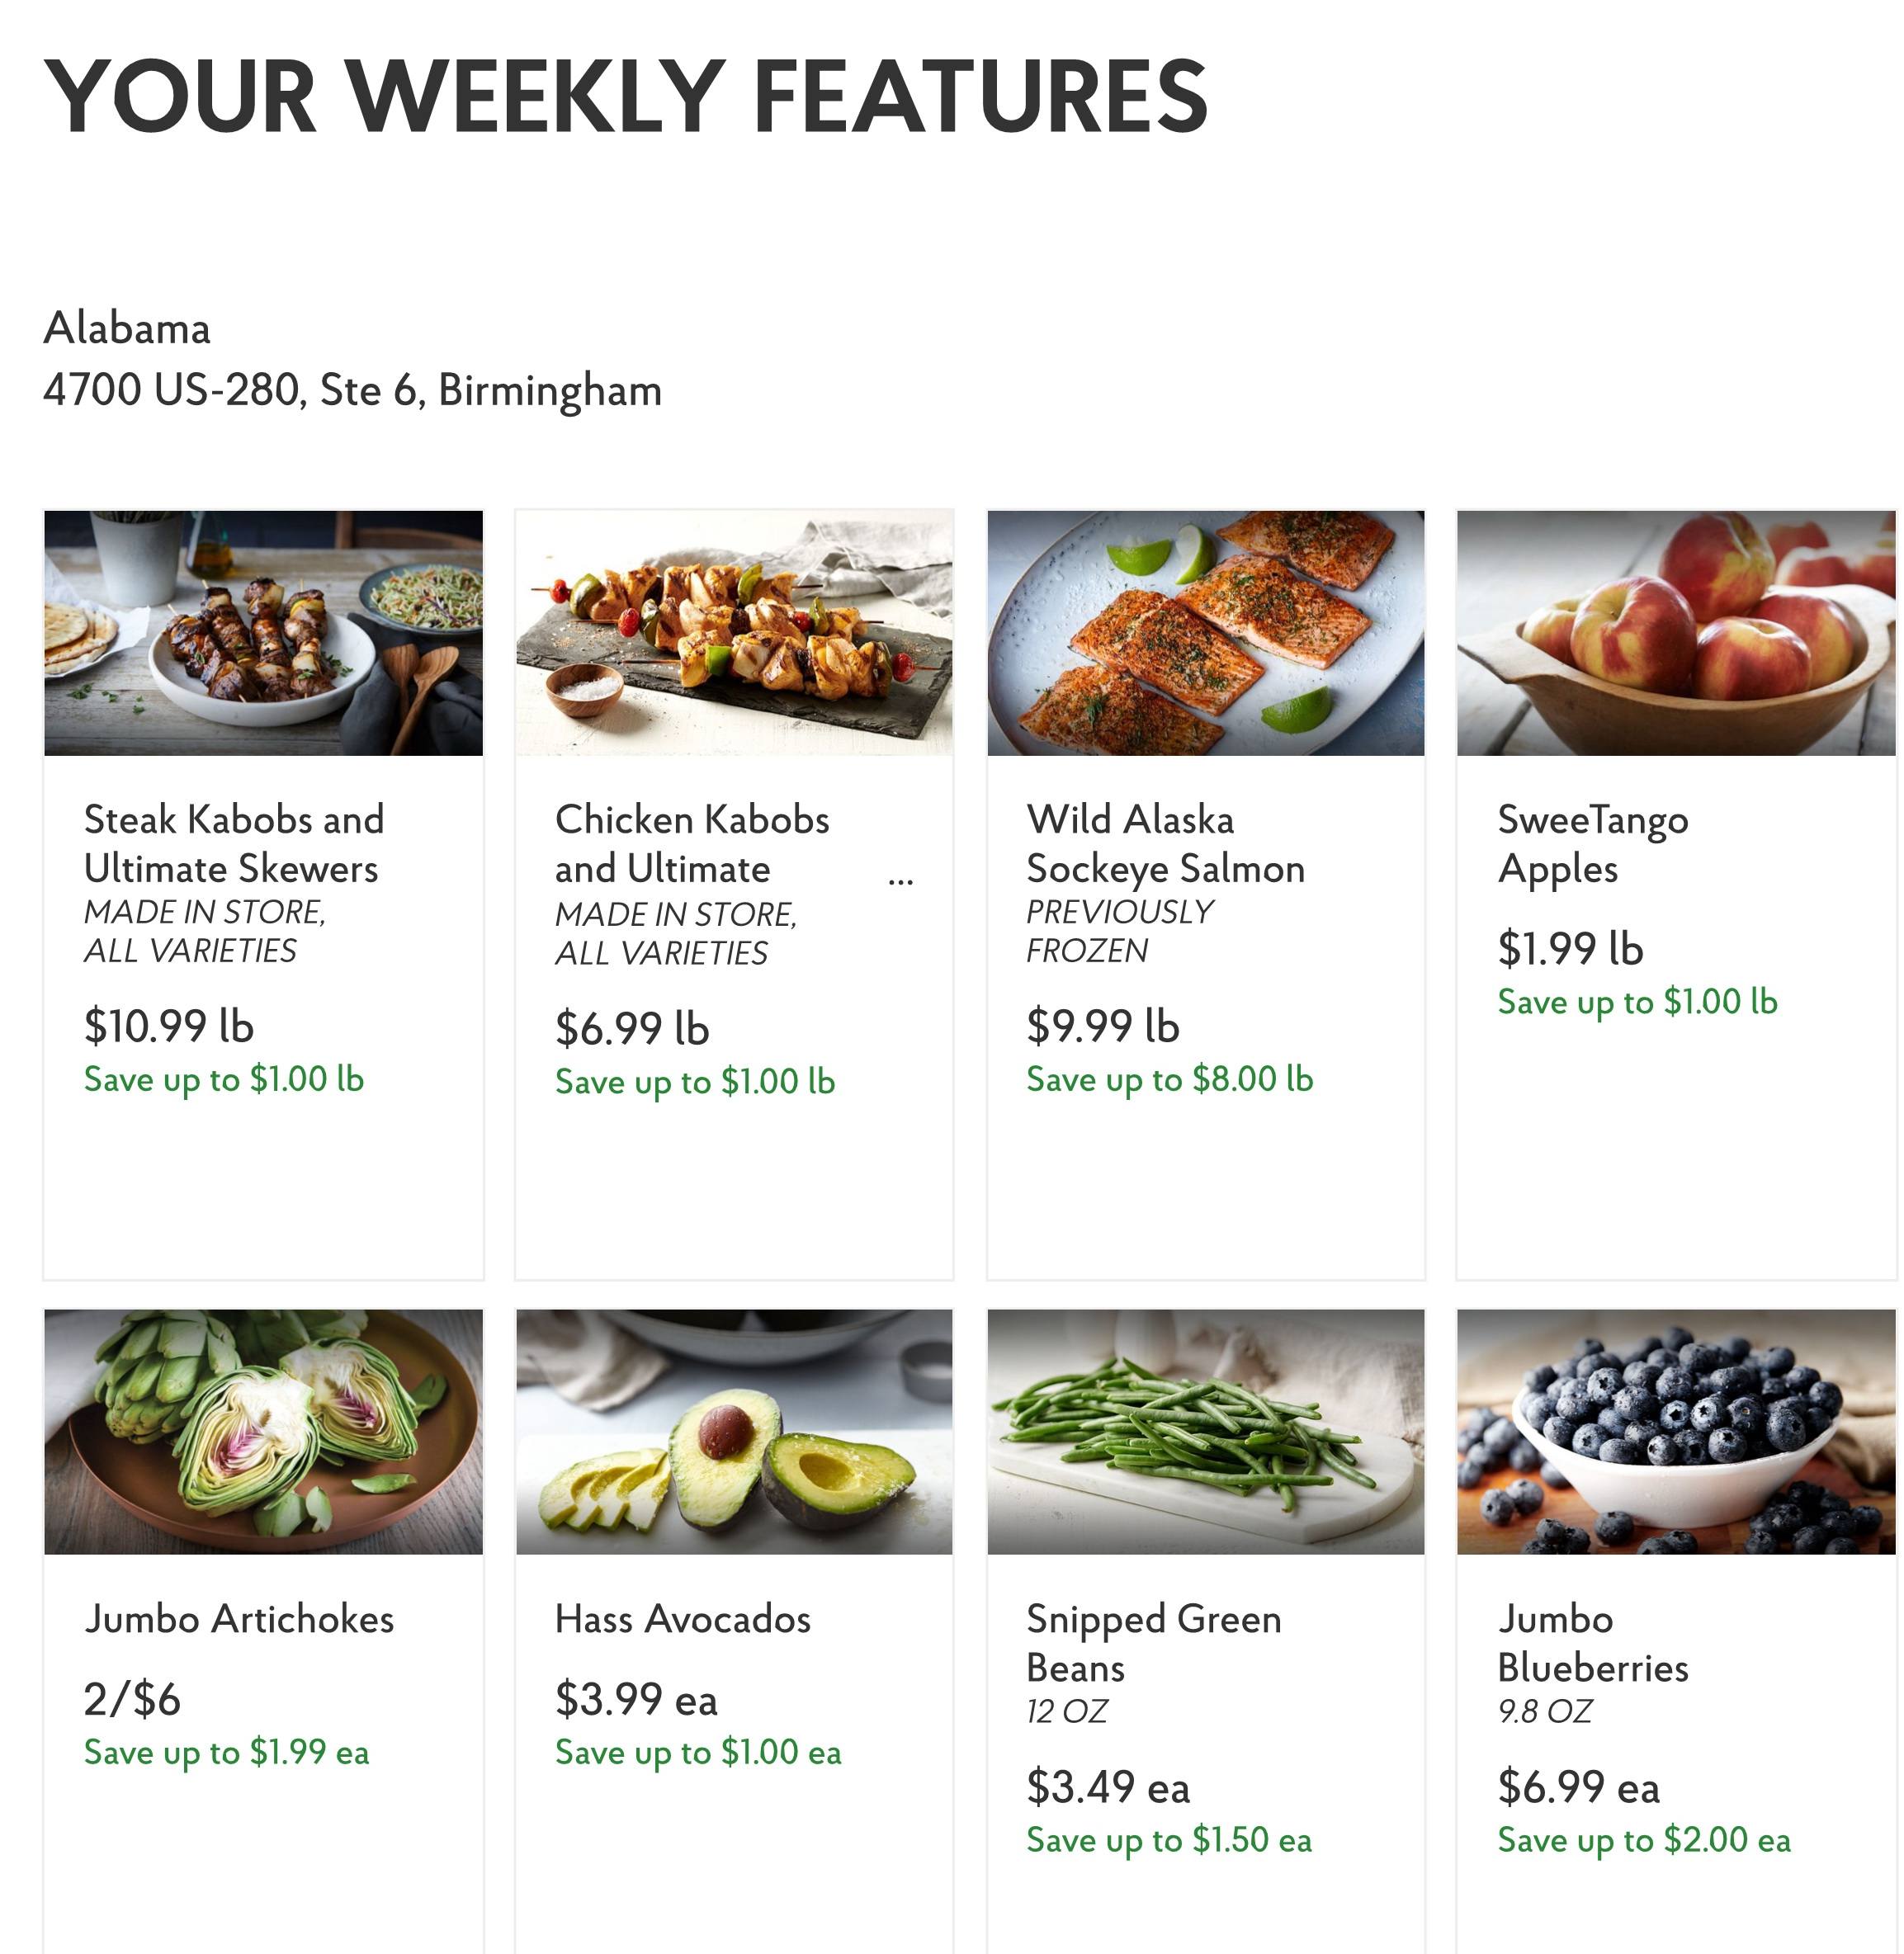
Task: Click the Chicken Kabobs and Ultimate title
Action: 692,844
